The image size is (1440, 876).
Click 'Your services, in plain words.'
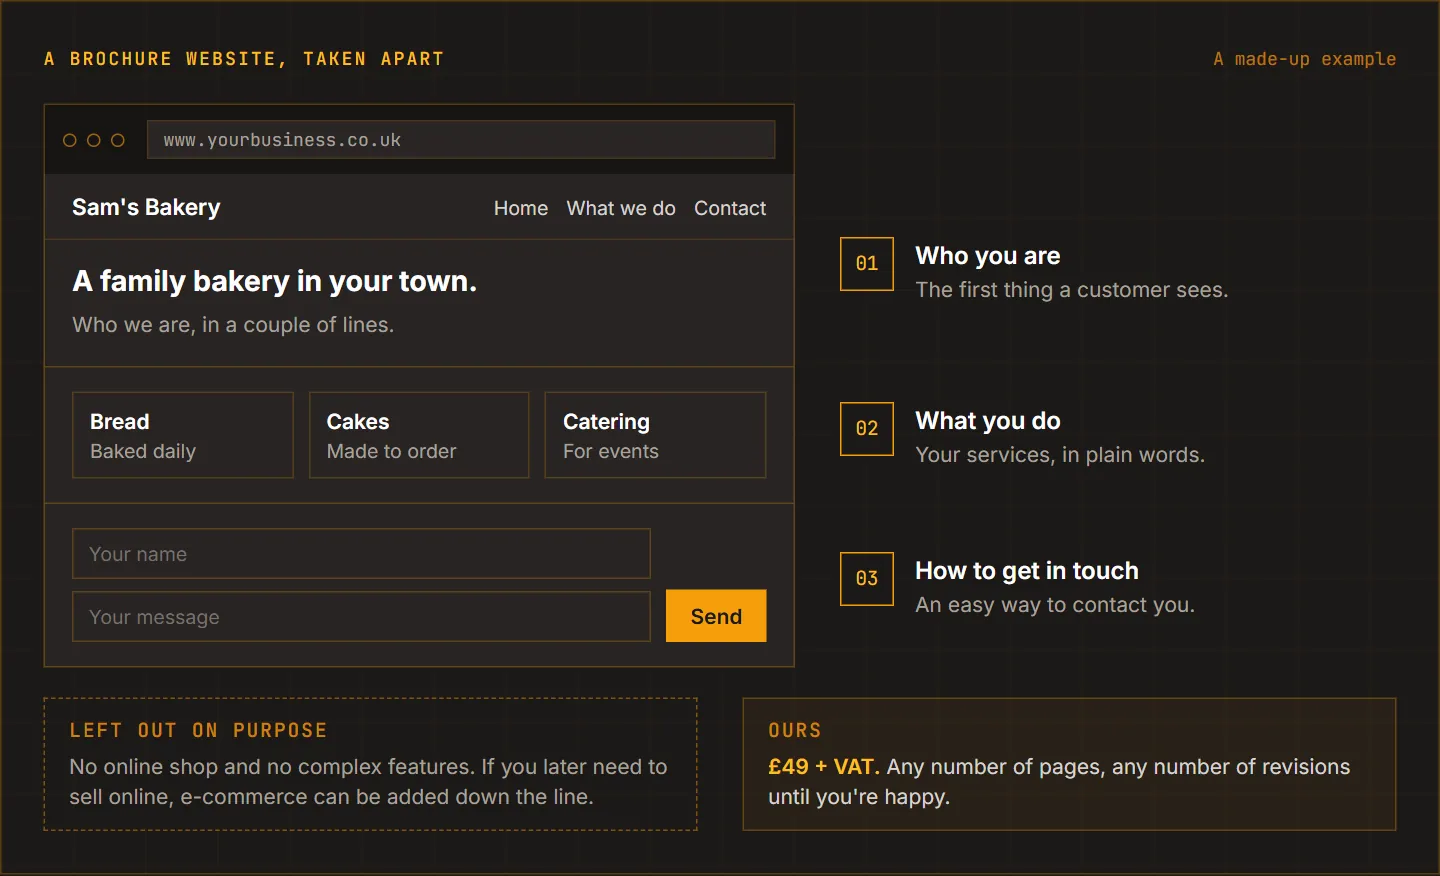click(1060, 455)
